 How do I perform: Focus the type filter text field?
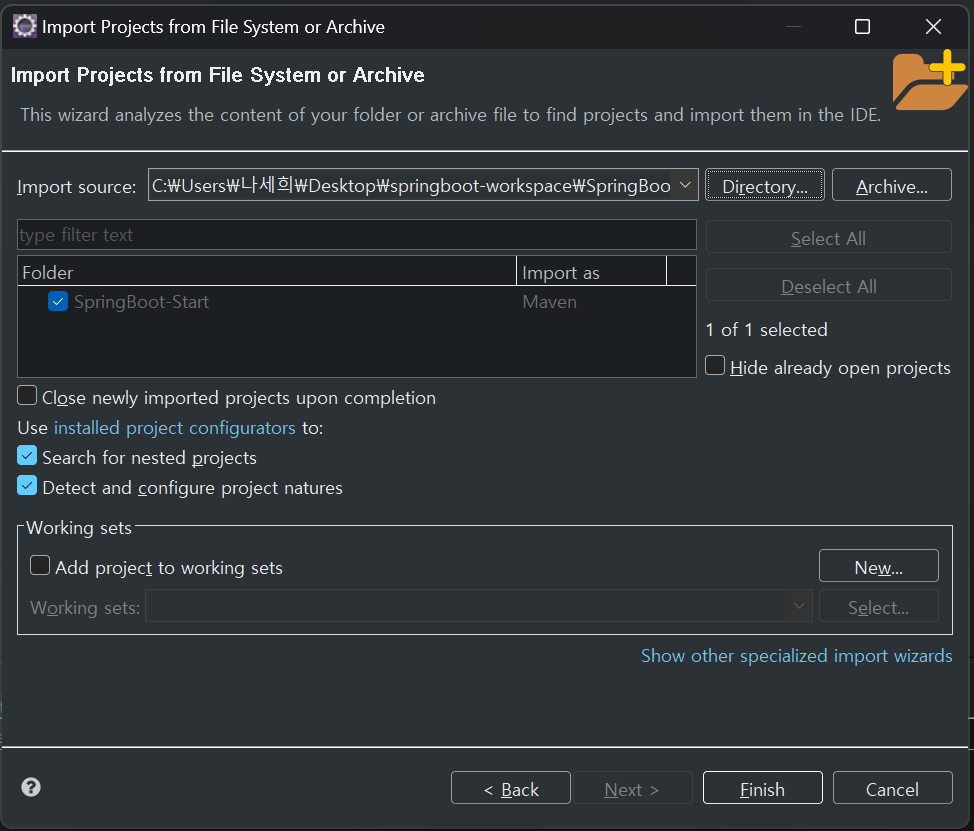click(357, 235)
